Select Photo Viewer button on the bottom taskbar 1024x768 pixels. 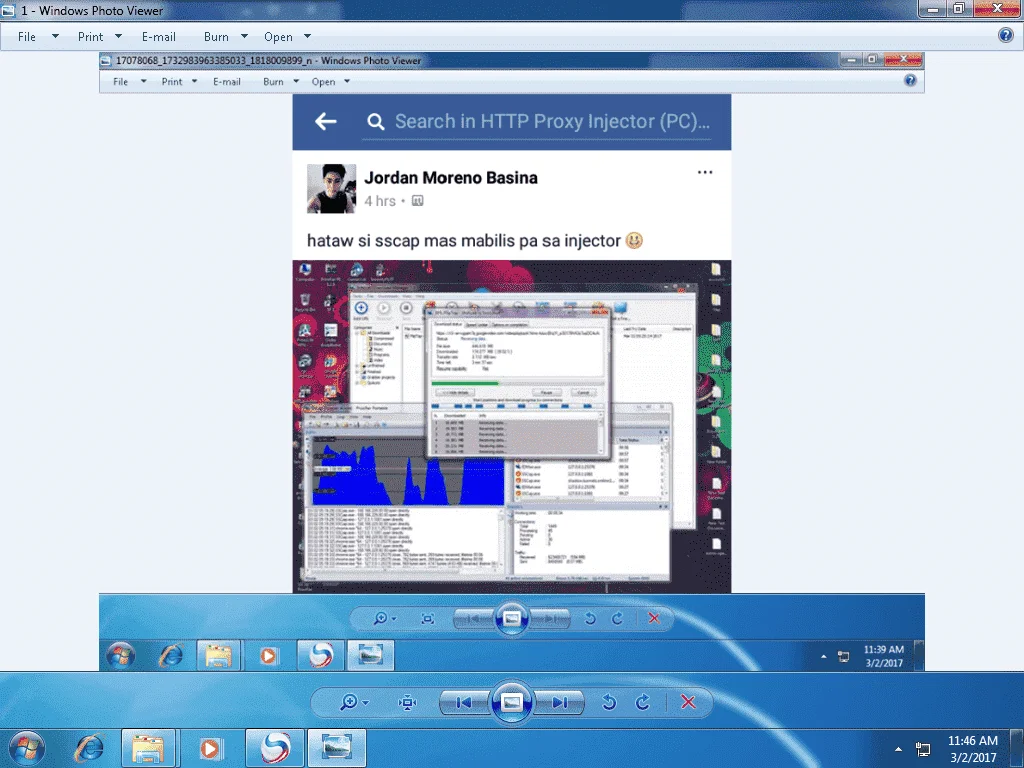(x=336, y=748)
